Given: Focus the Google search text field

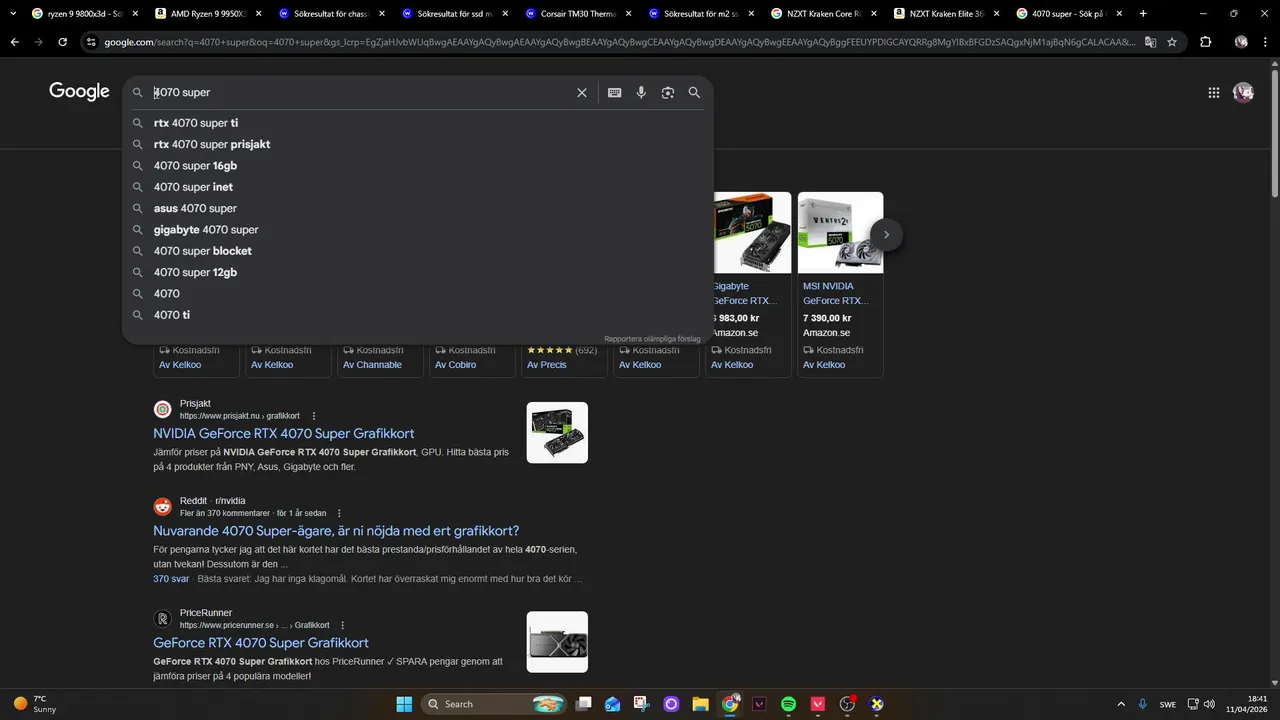Looking at the screenshot, I should point(360,92).
